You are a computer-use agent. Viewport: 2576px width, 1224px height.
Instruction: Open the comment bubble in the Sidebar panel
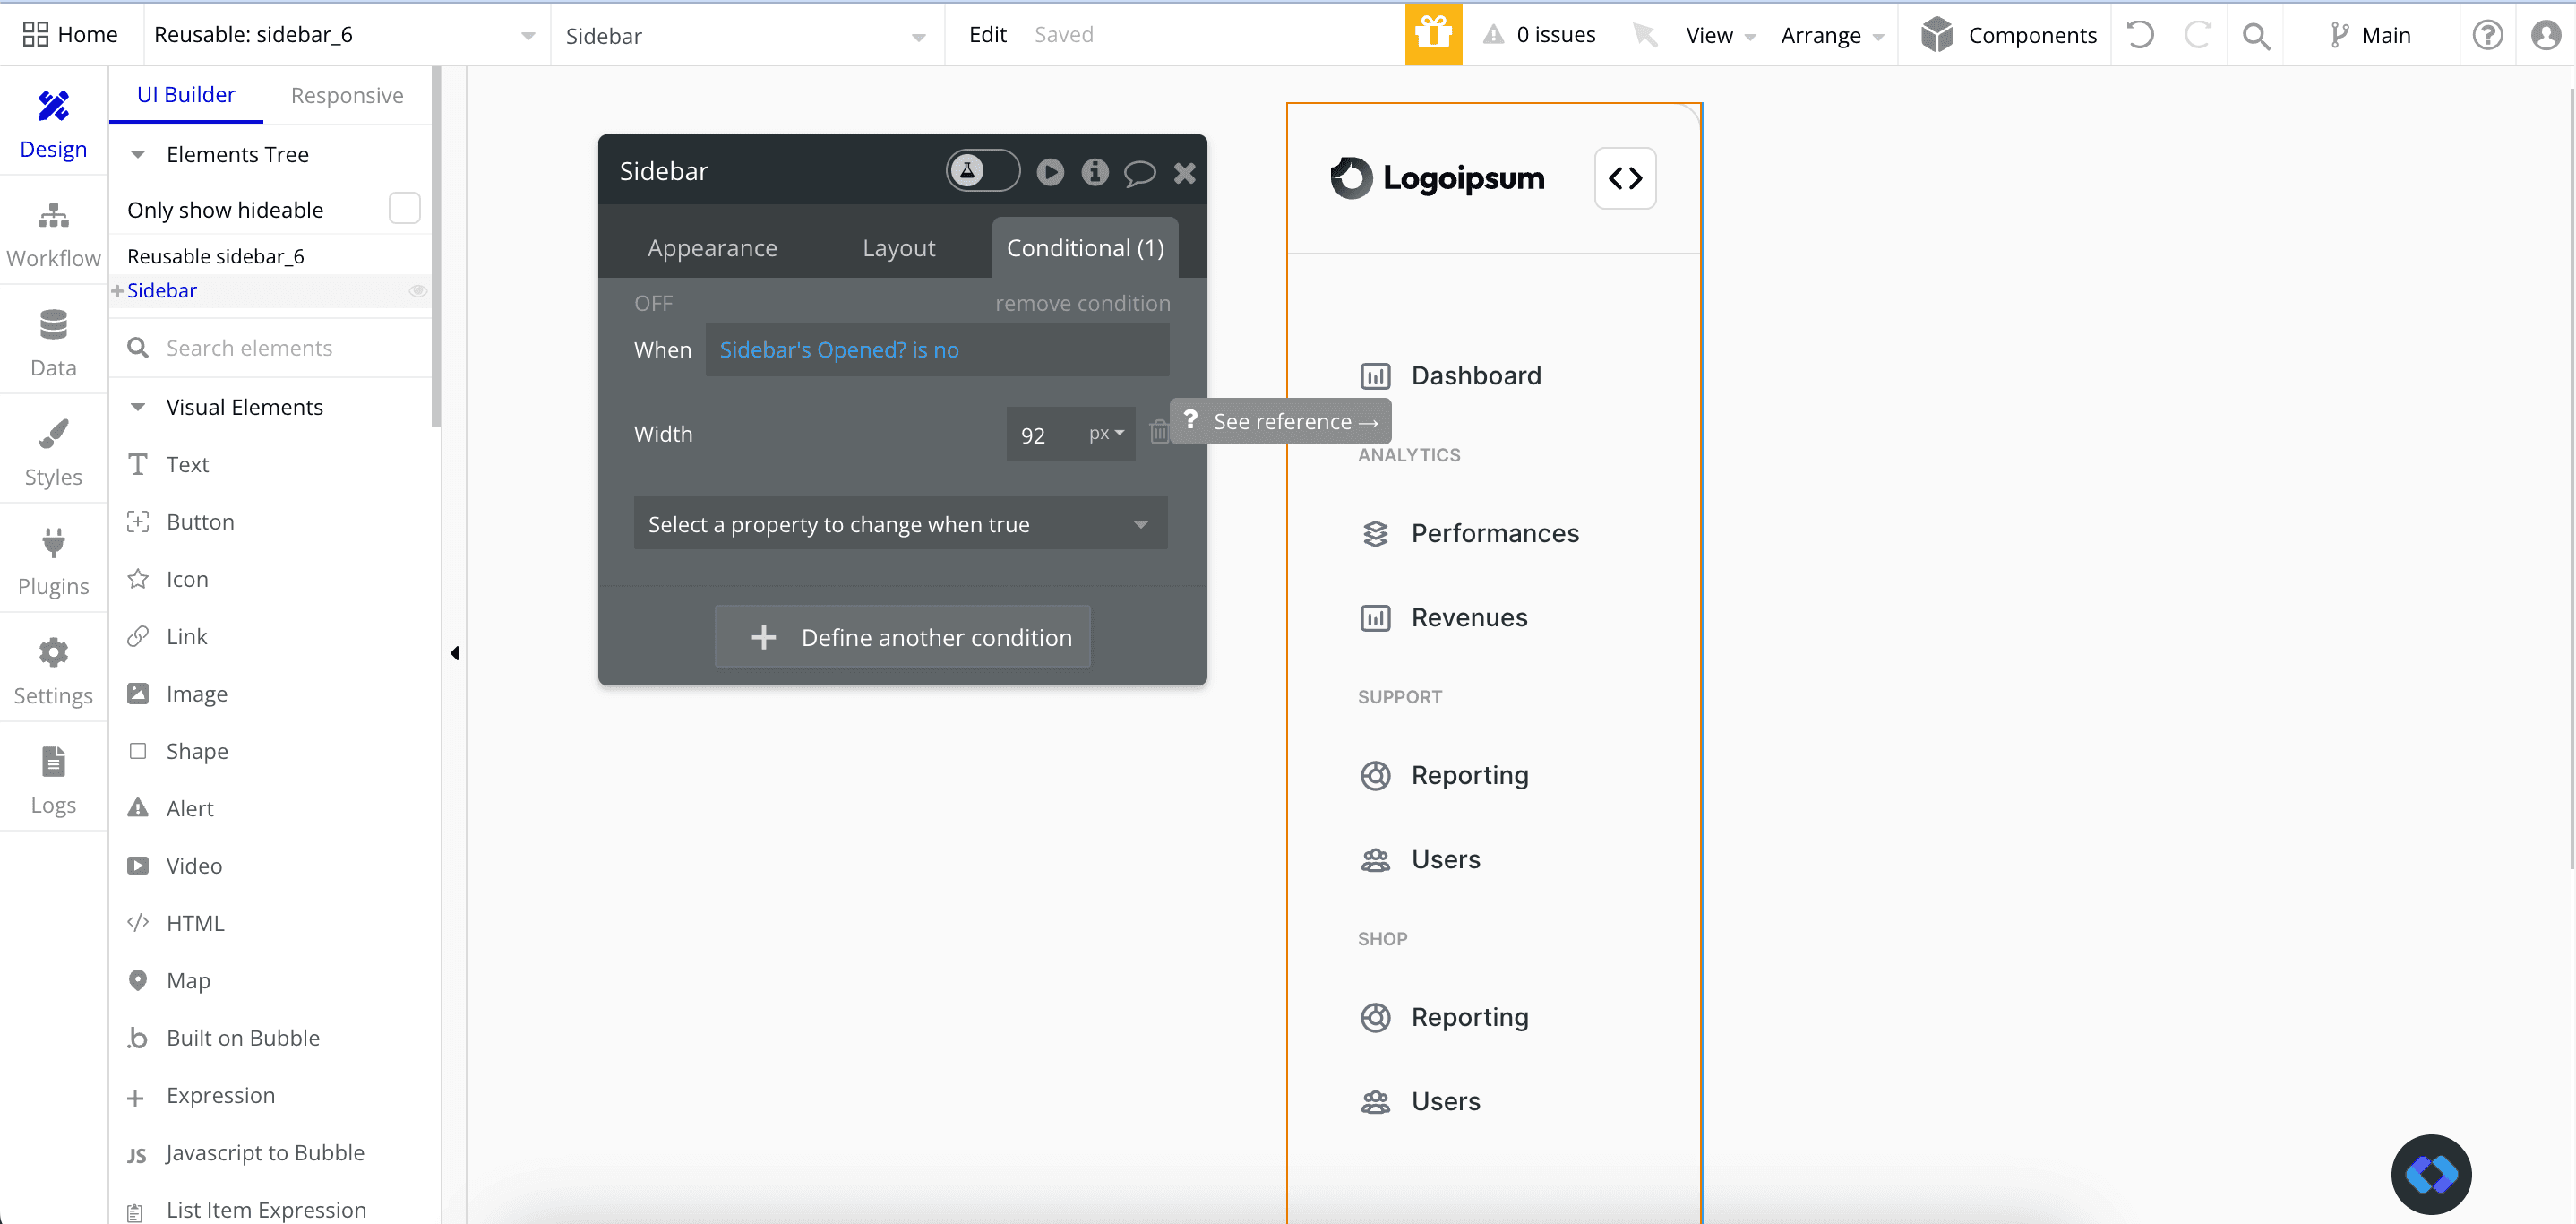click(1139, 172)
